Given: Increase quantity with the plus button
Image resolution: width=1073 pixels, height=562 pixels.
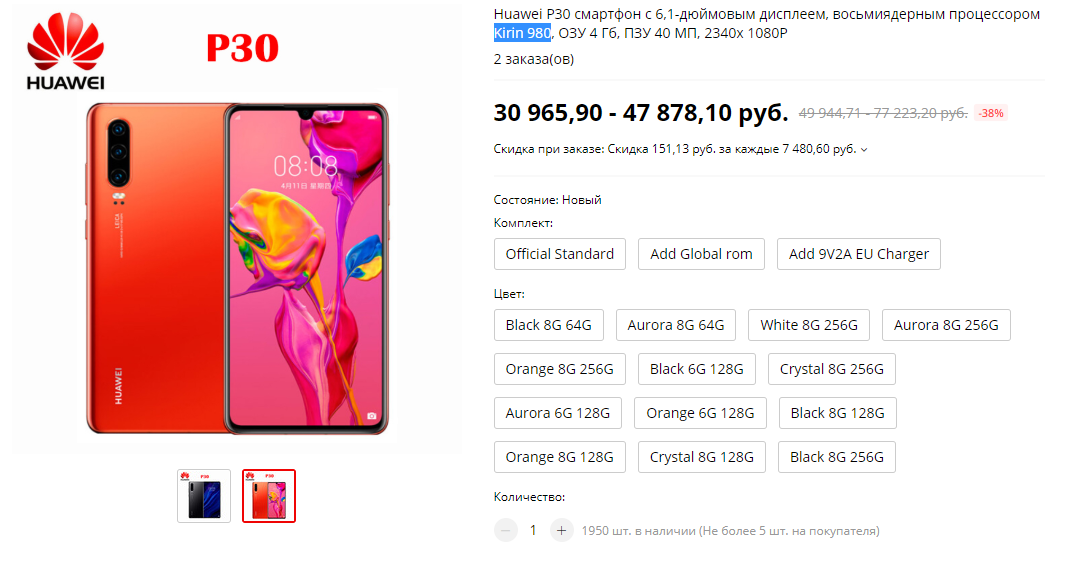Looking at the screenshot, I should (561, 531).
